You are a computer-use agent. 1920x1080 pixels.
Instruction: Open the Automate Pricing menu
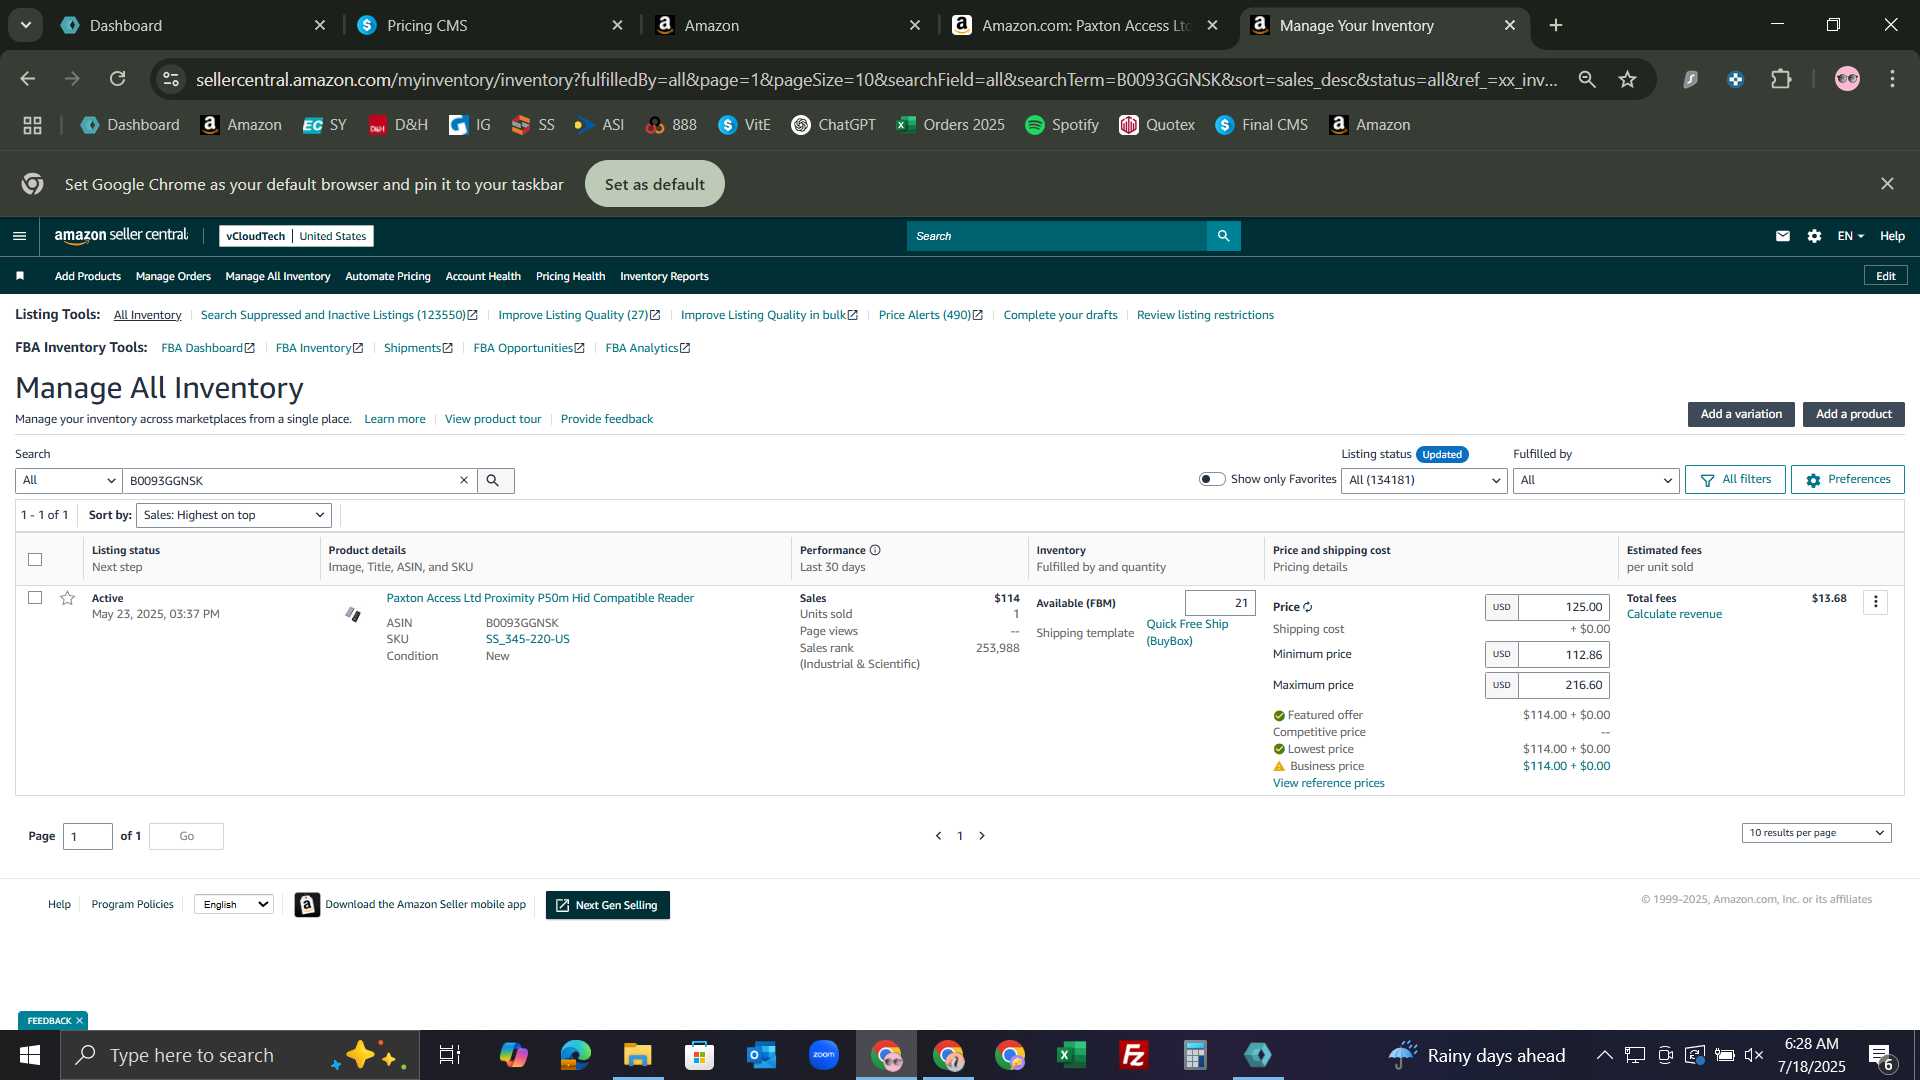tap(388, 276)
